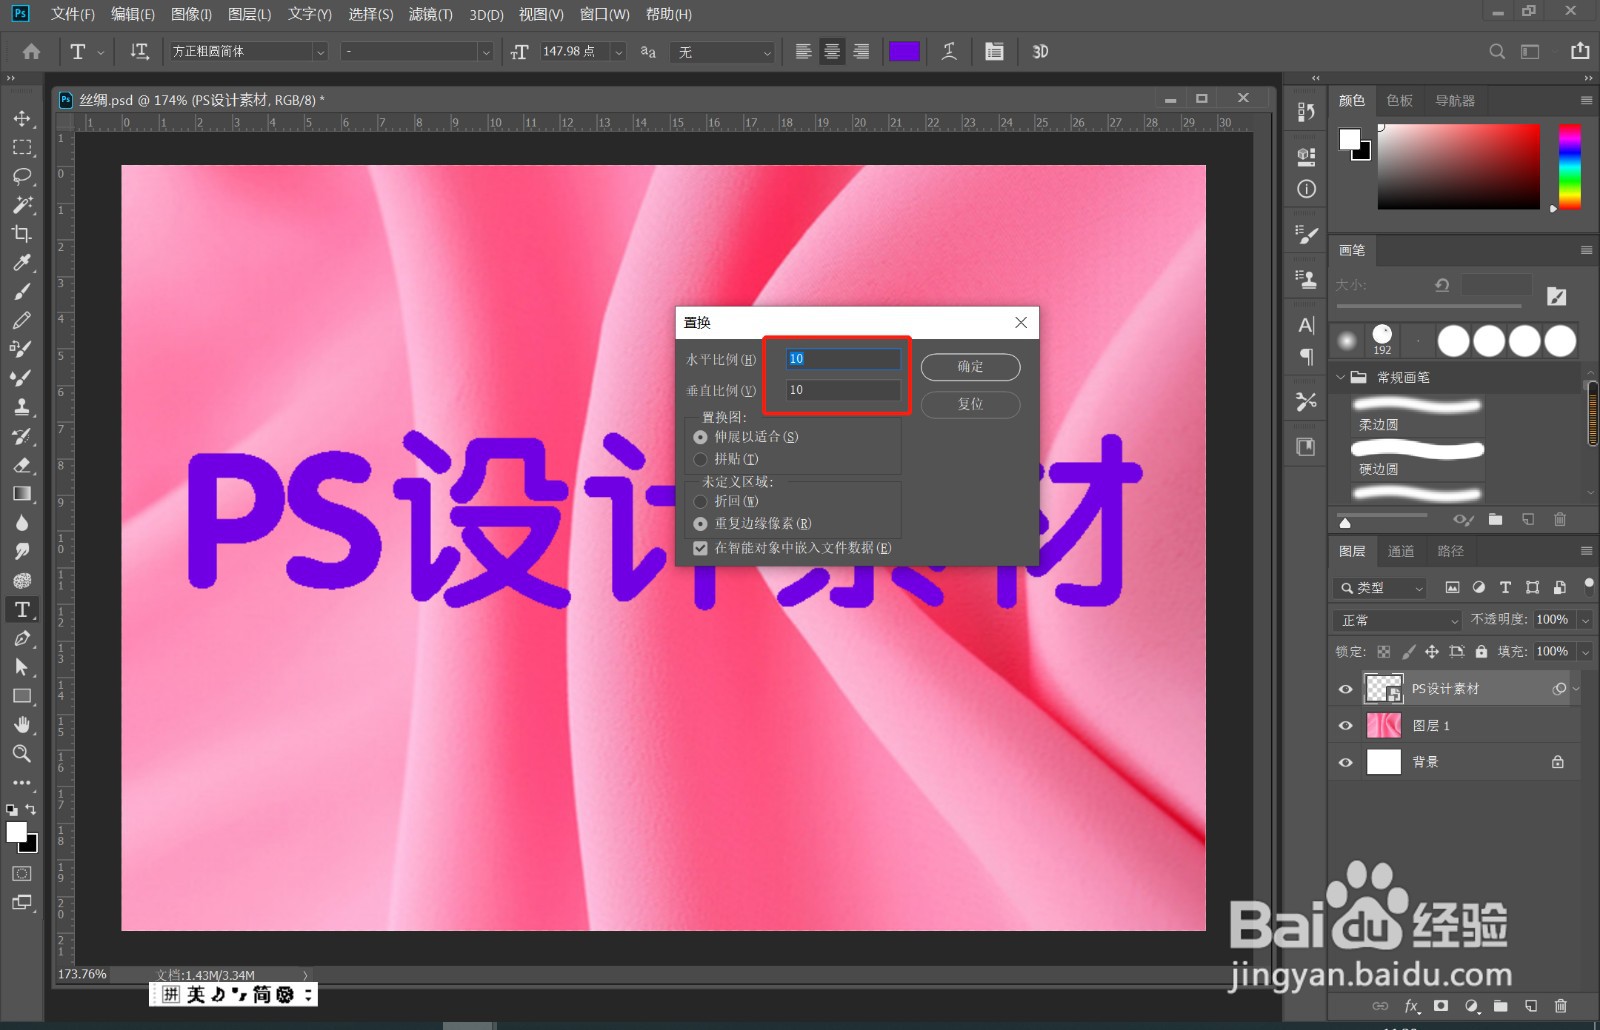1600x1030 pixels.
Task: Click the vertical scale (垂直比例) input field
Action: pos(843,390)
